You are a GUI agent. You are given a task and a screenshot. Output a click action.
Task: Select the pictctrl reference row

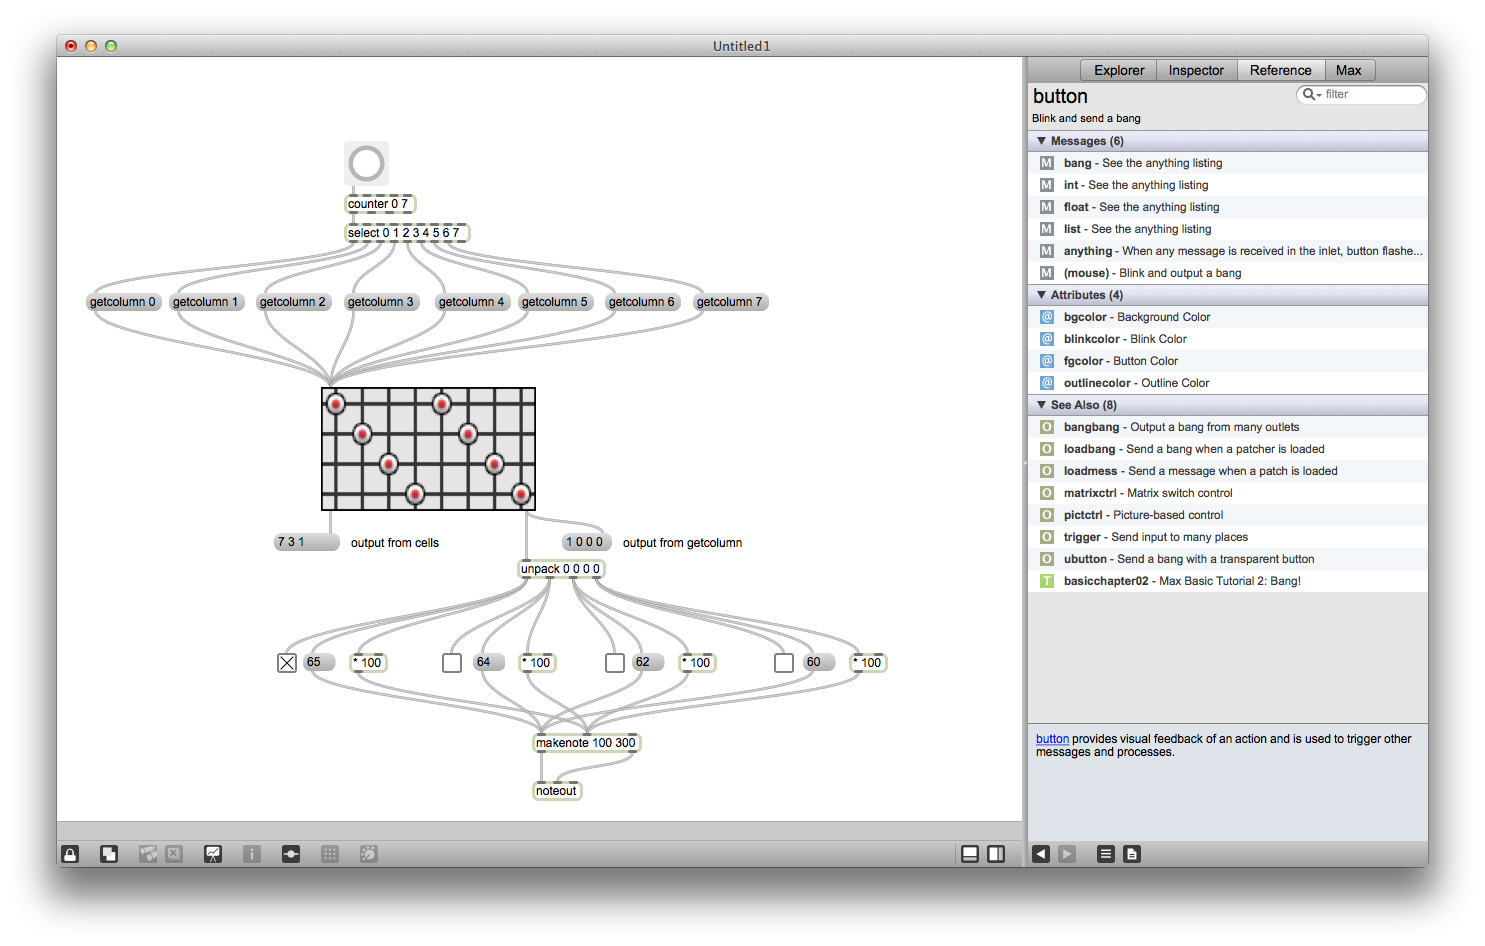pos(1228,515)
